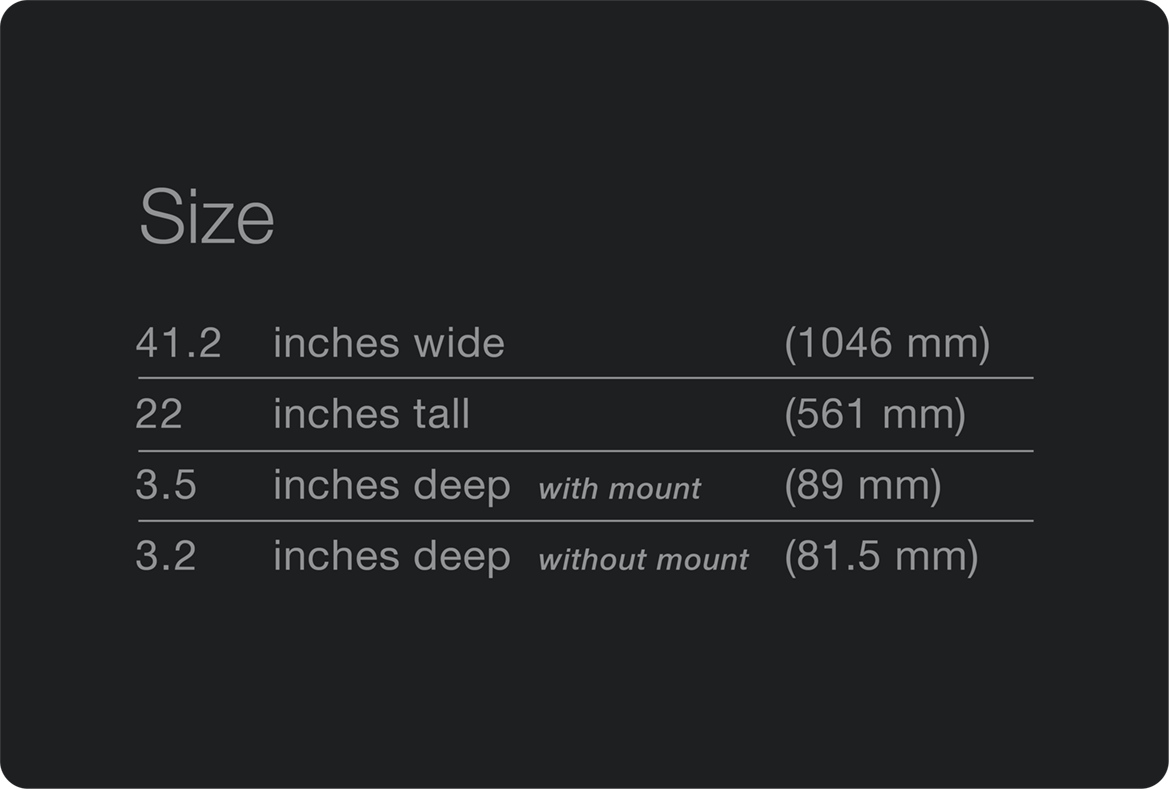Click the inches wide label
Image resolution: width=1169 pixels, height=789 pixels.
388,343
